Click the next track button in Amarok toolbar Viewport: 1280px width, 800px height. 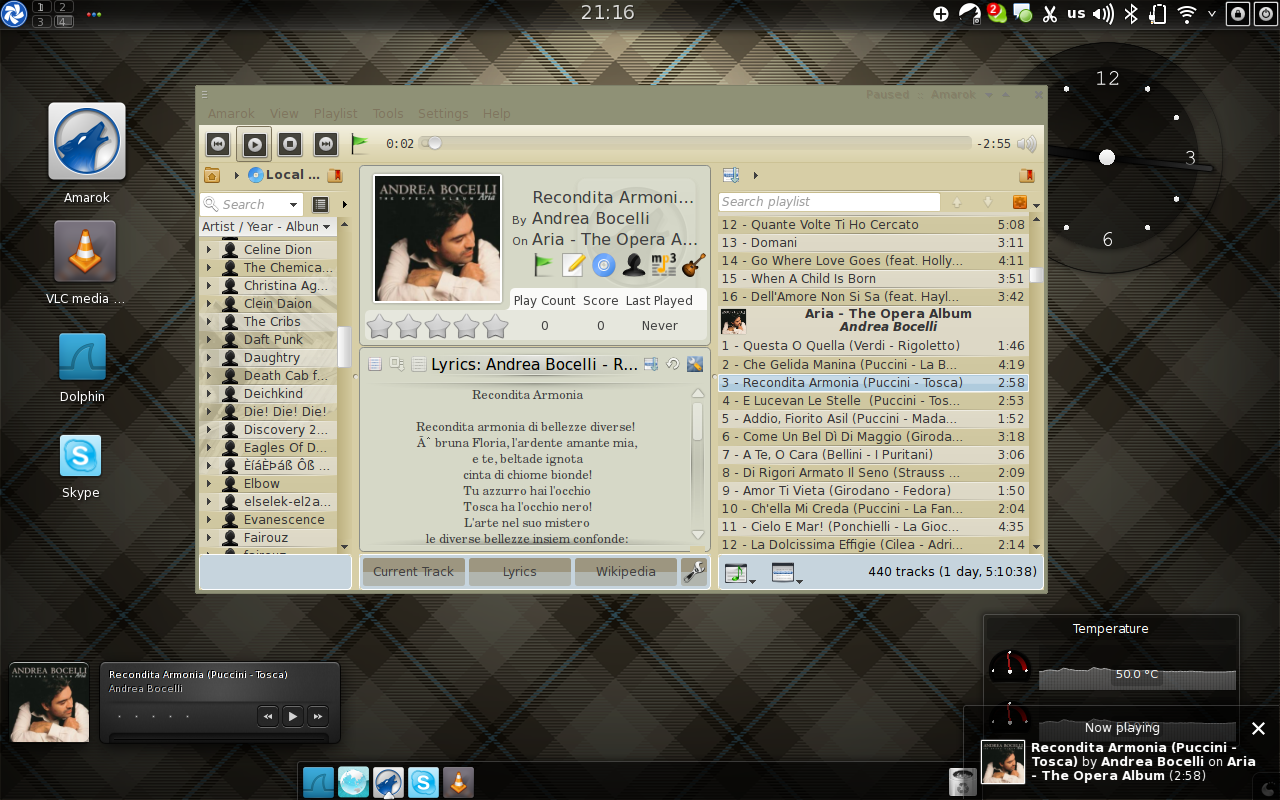325,144
